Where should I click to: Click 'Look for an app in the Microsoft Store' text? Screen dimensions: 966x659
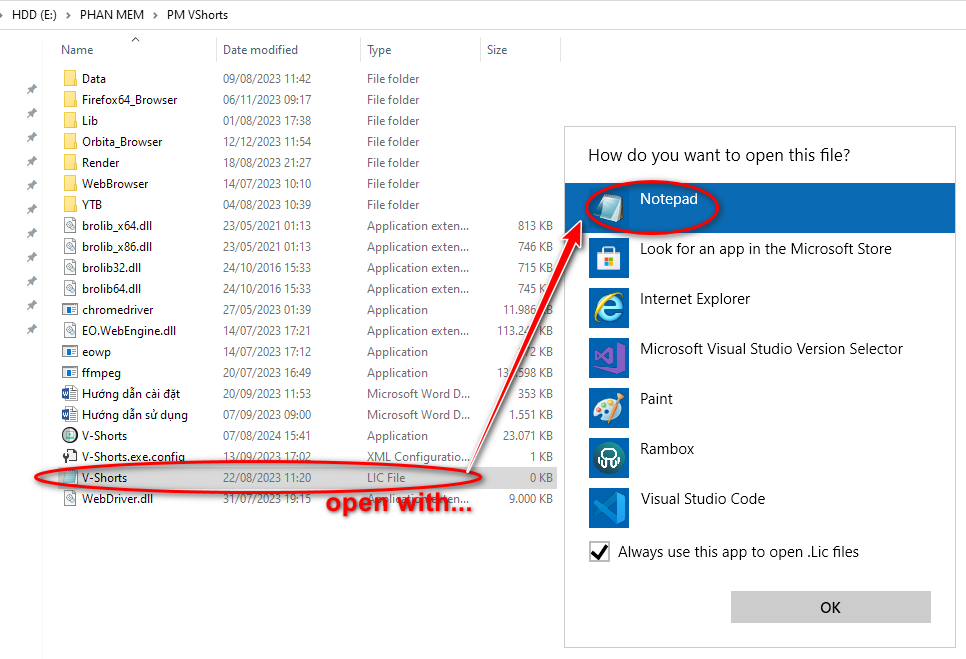(x=766, y=249)
